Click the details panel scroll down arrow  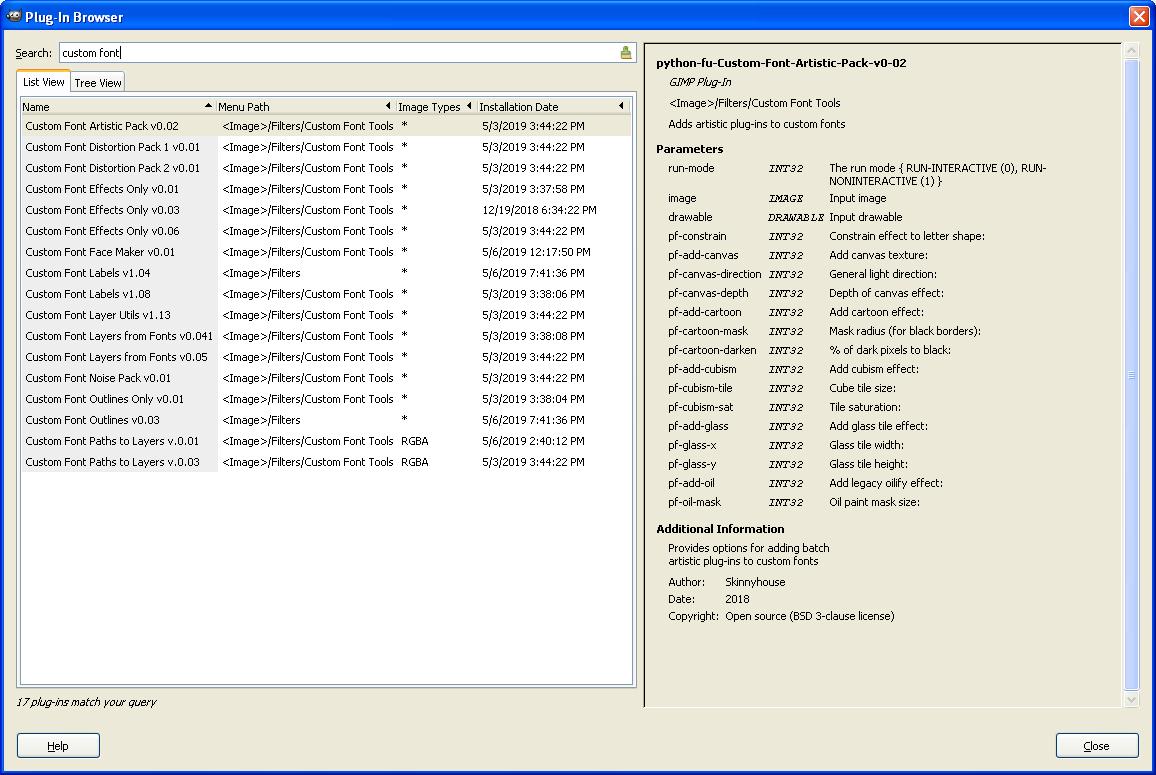click(x=1131, y=699)
